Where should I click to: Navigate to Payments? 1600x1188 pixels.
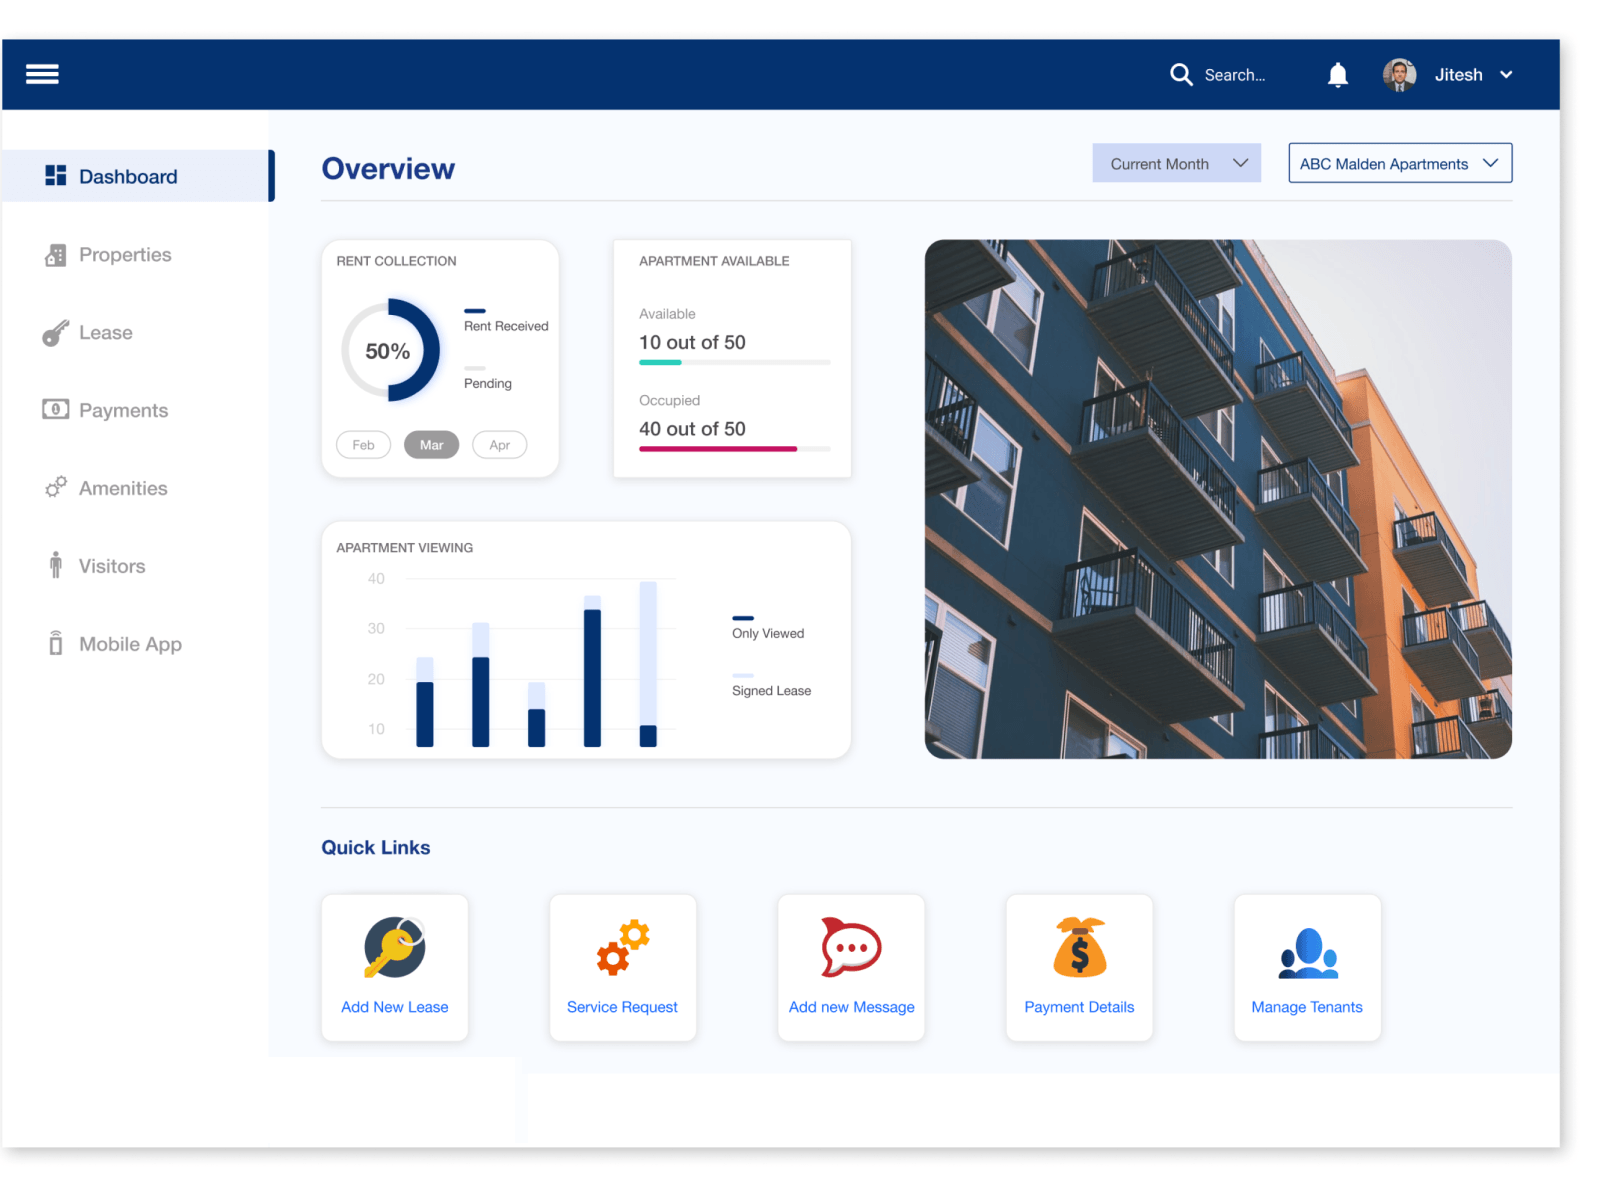click(123, 411)
